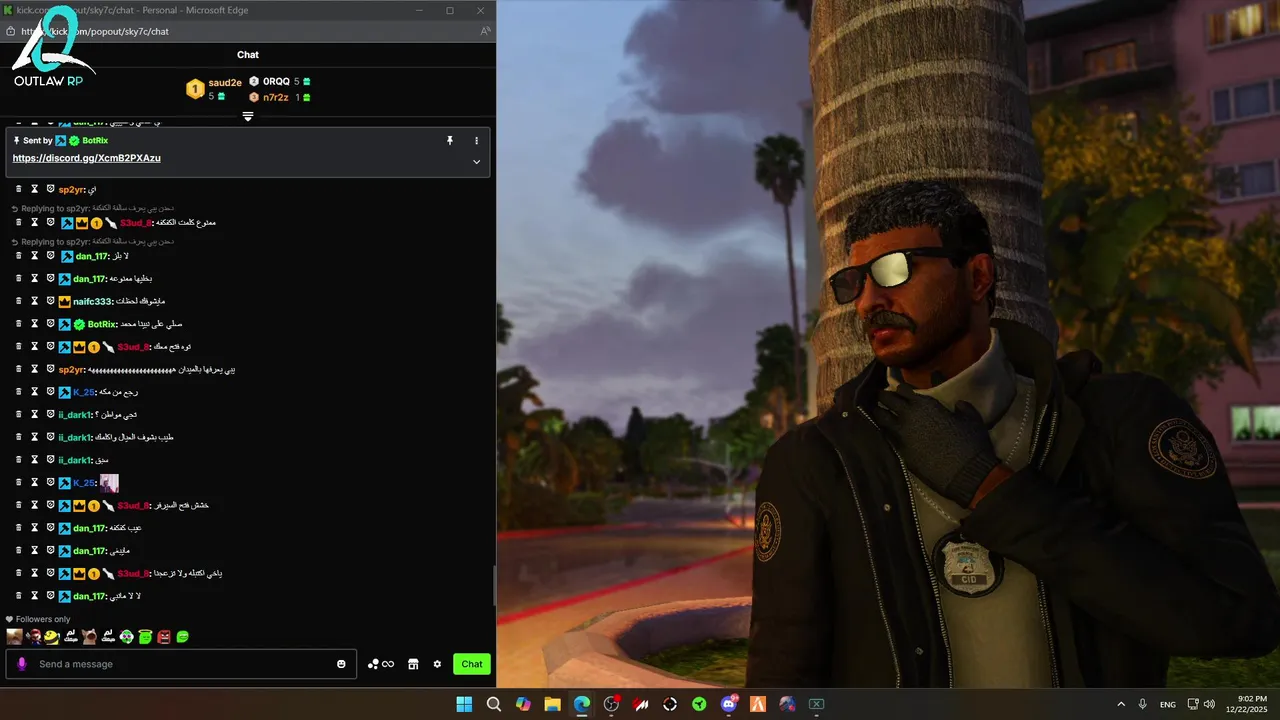The image size is (1280, 720).
Task: Open Windows taskbar search
Action: point(494,704)
